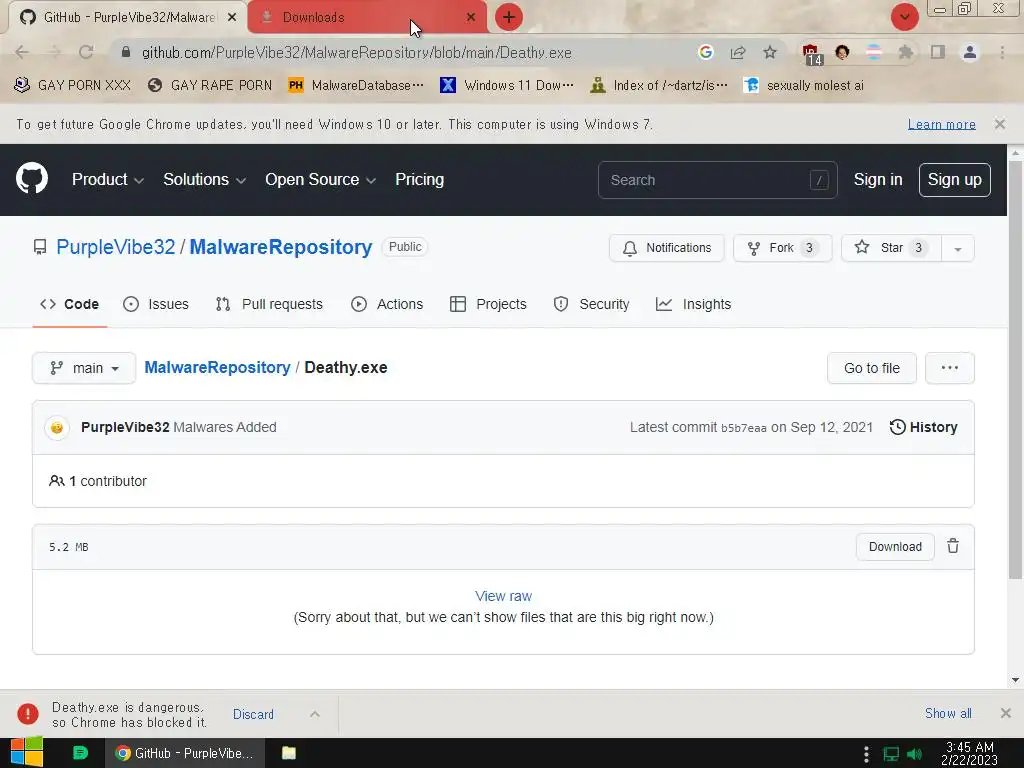Click Sign in
Viewport: 1024px width, 768px height.
(x=878, y=180)
